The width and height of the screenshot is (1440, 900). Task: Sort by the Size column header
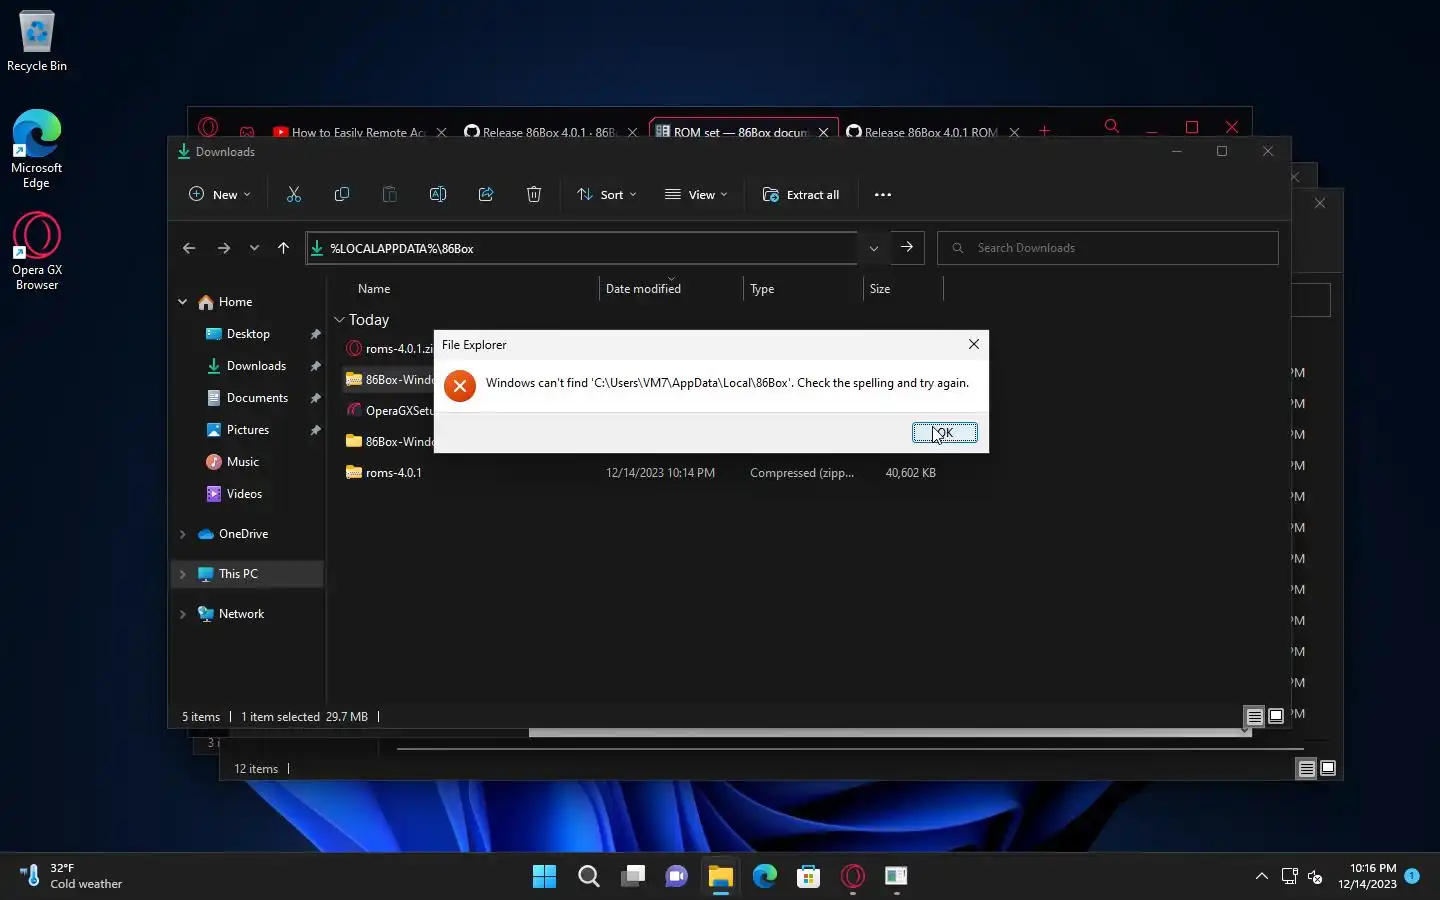tap(880, 289)
